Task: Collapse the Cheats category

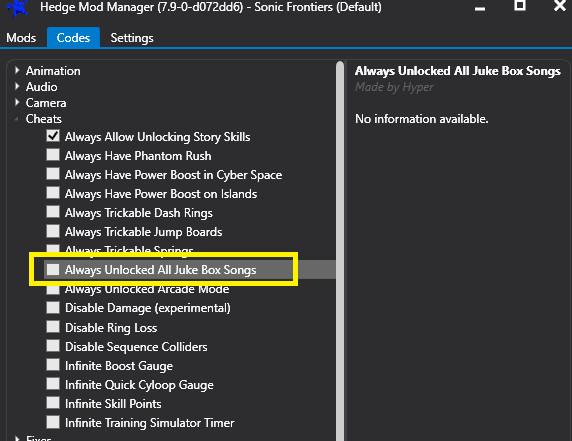Action: [x=16, y=119]
